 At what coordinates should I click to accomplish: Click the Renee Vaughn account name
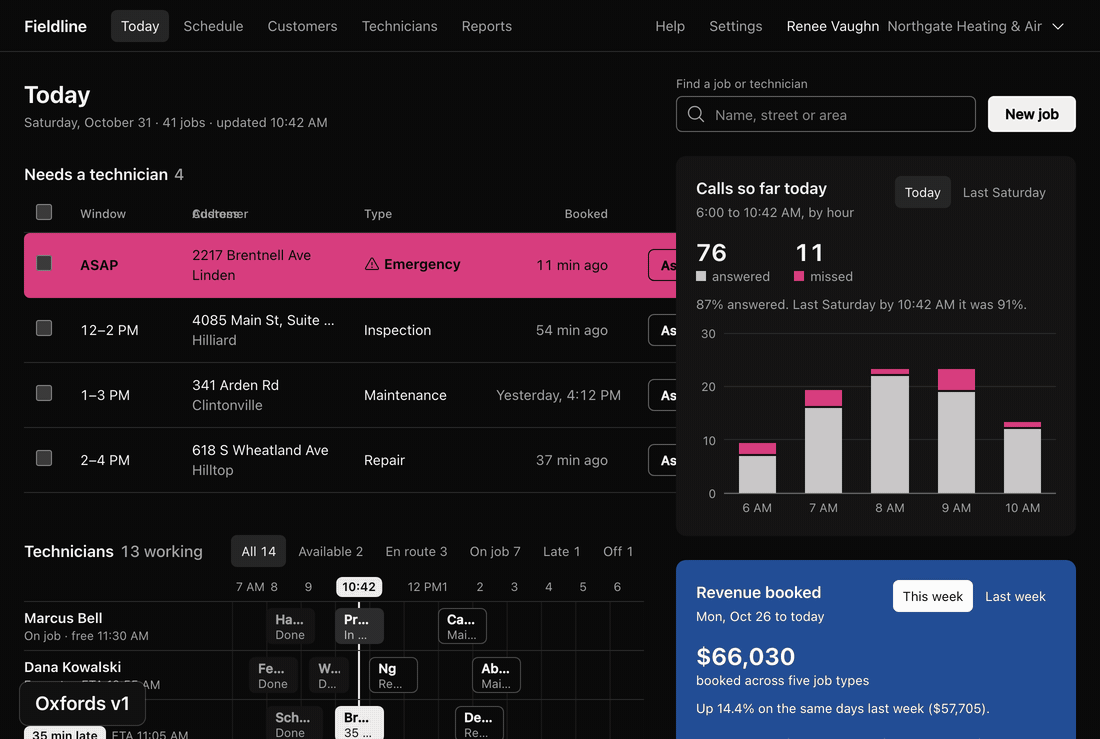(832, 26)
